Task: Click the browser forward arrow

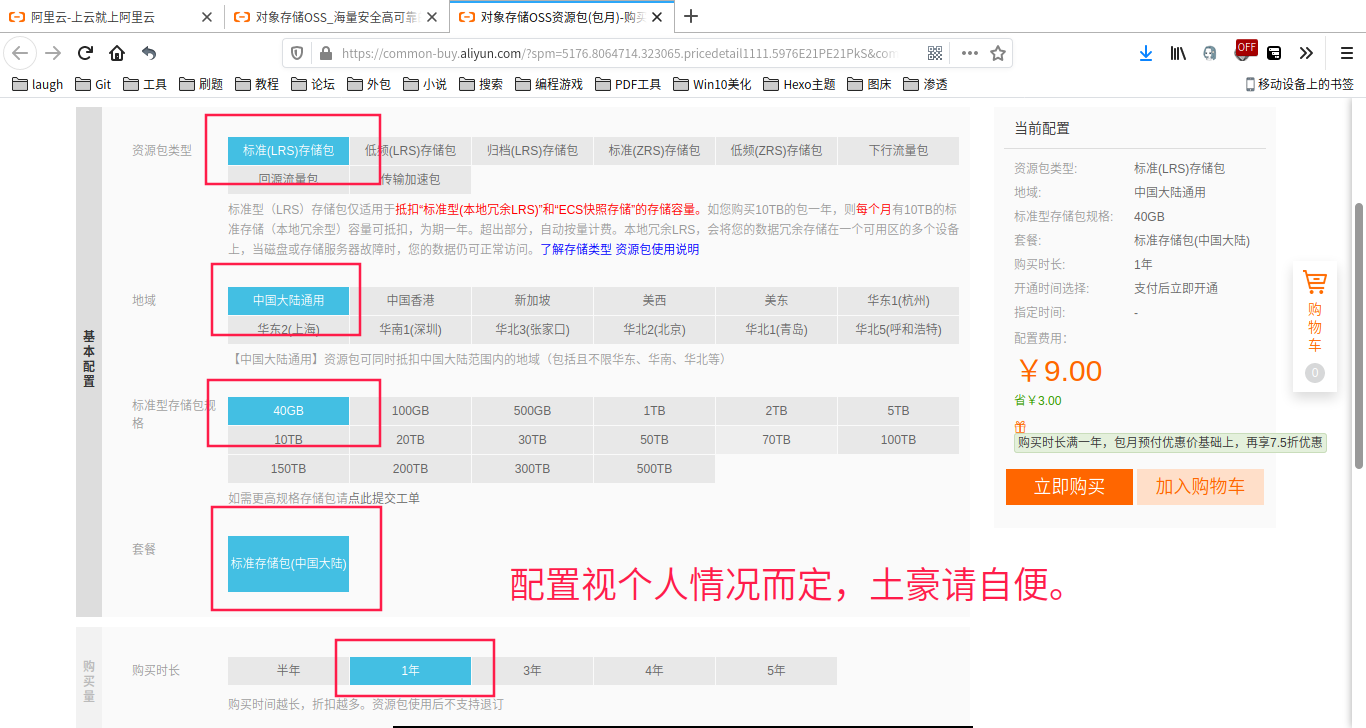Action: [53, 53]
